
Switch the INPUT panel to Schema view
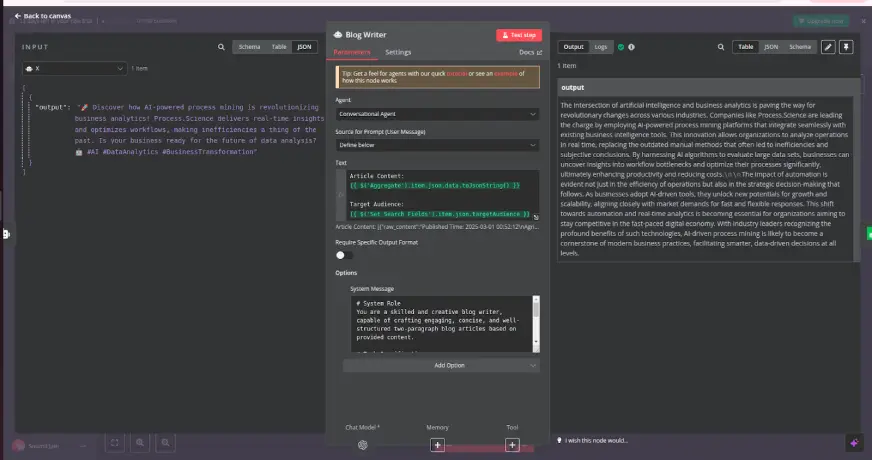coord(249,47)
